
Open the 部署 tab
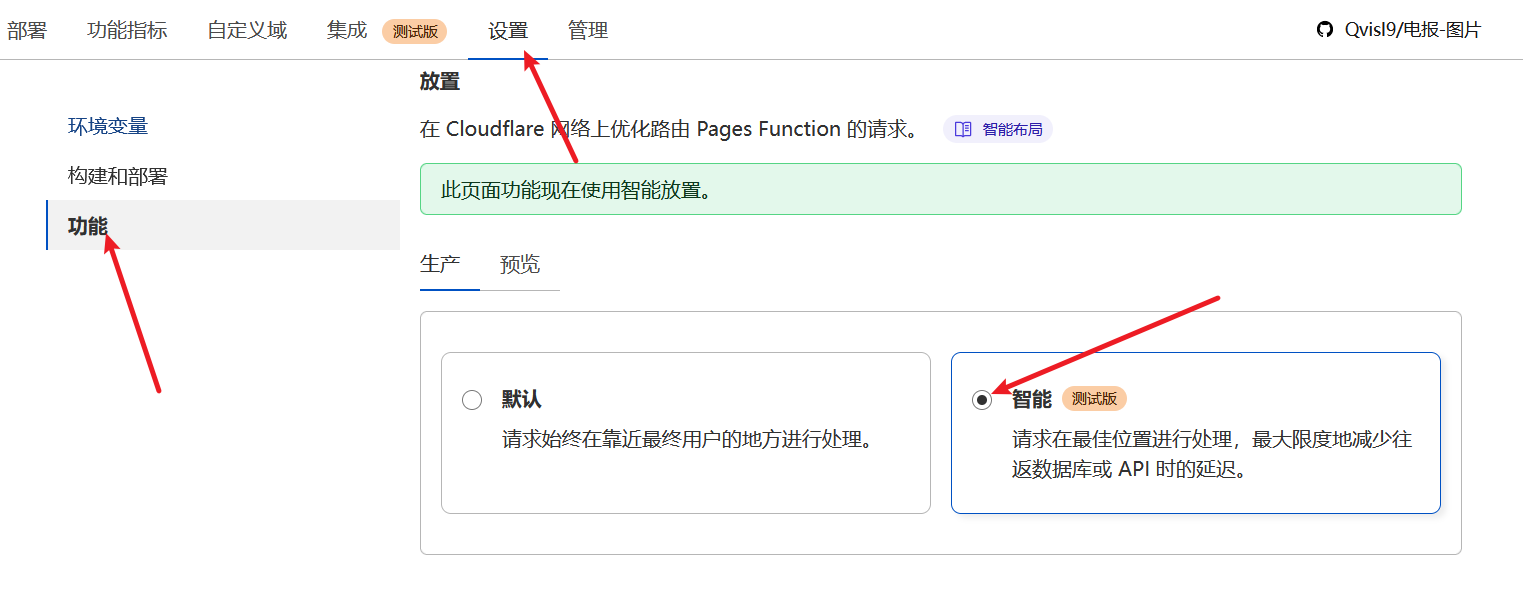(x=27, y=30)
